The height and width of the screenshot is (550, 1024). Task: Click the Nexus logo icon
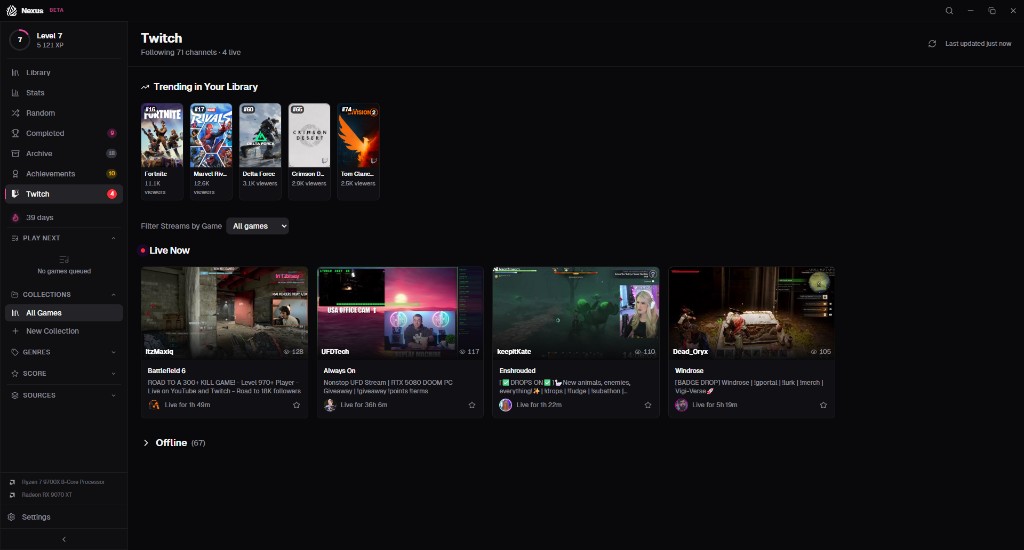pyautogui.click(x=11, y=10)
